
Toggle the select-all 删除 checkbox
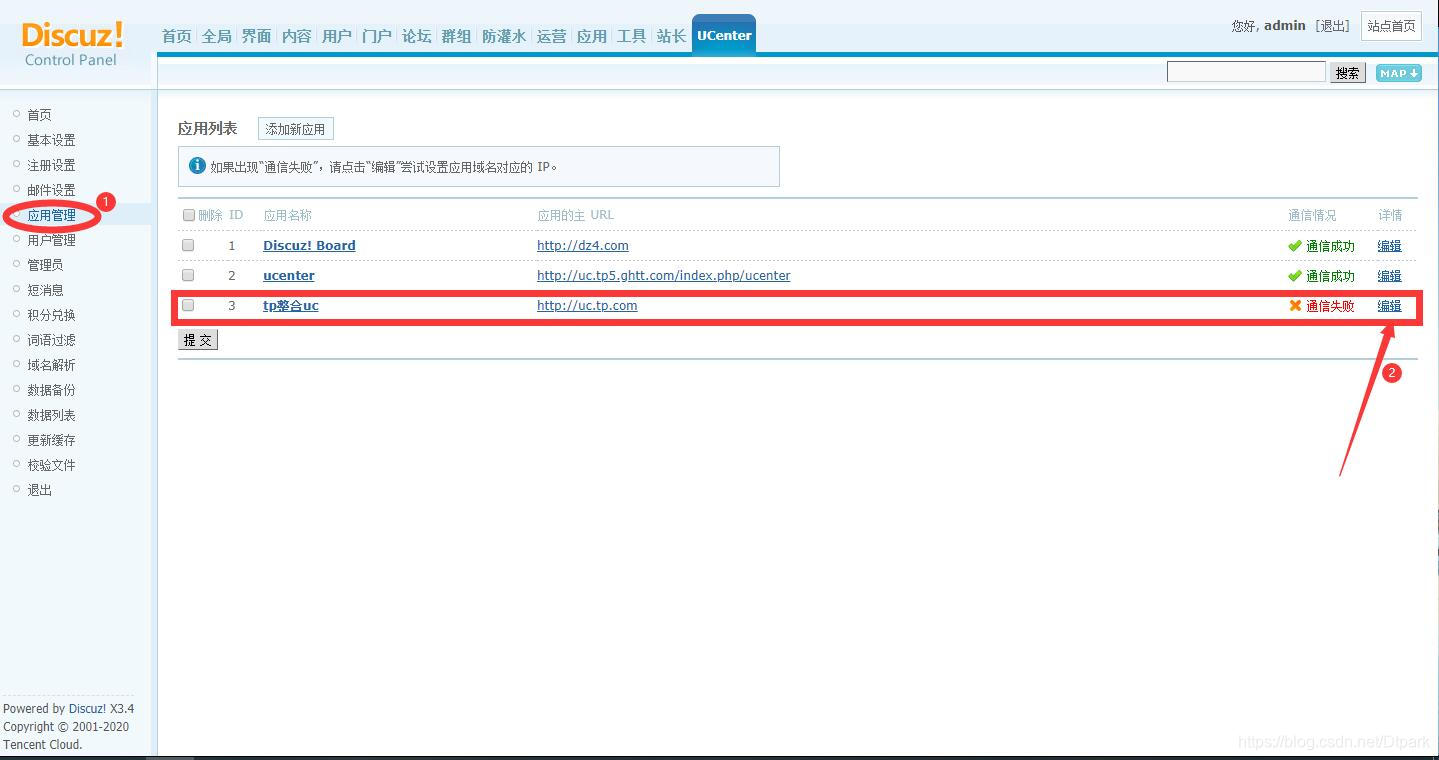click(188, 214)
